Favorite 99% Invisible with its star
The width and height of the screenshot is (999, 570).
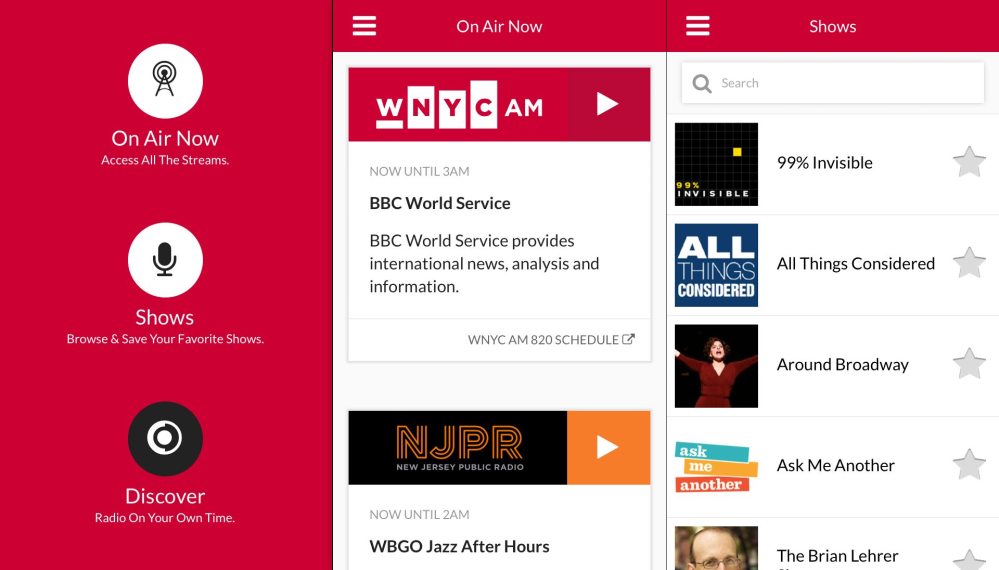click(969, 162)
